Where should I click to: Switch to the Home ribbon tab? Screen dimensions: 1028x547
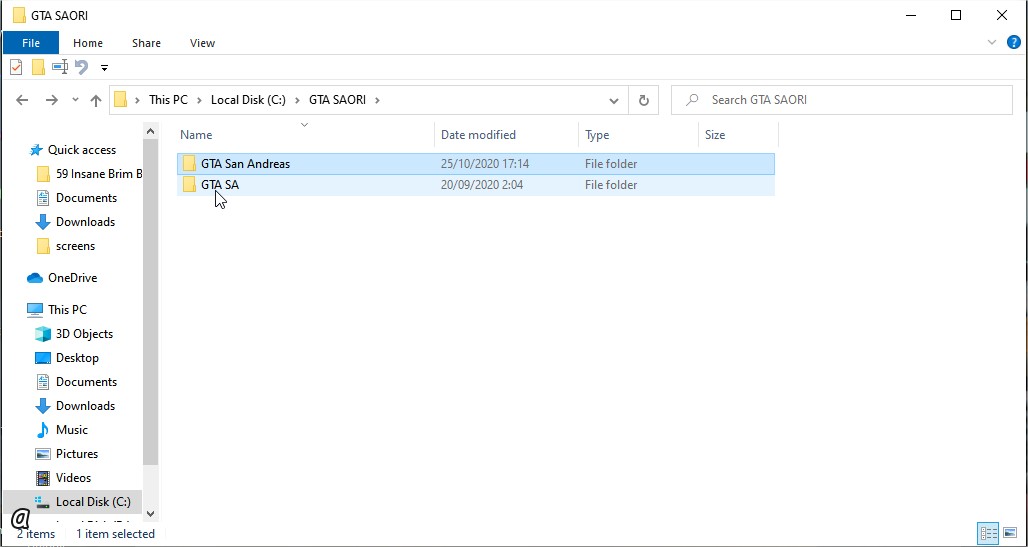(x=88, y=43)
